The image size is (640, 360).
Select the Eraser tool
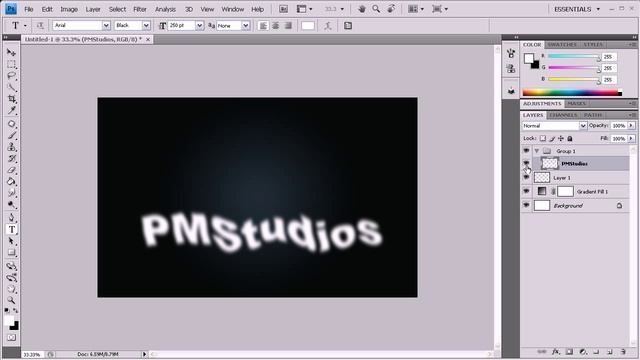click(x=11, y=170)
